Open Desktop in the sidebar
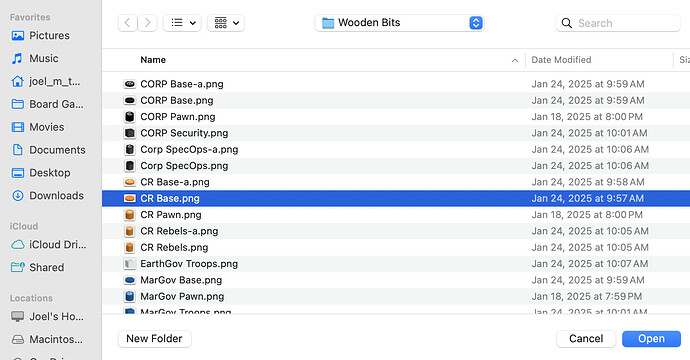The image size is (690, 360). (x=40, y=173)
